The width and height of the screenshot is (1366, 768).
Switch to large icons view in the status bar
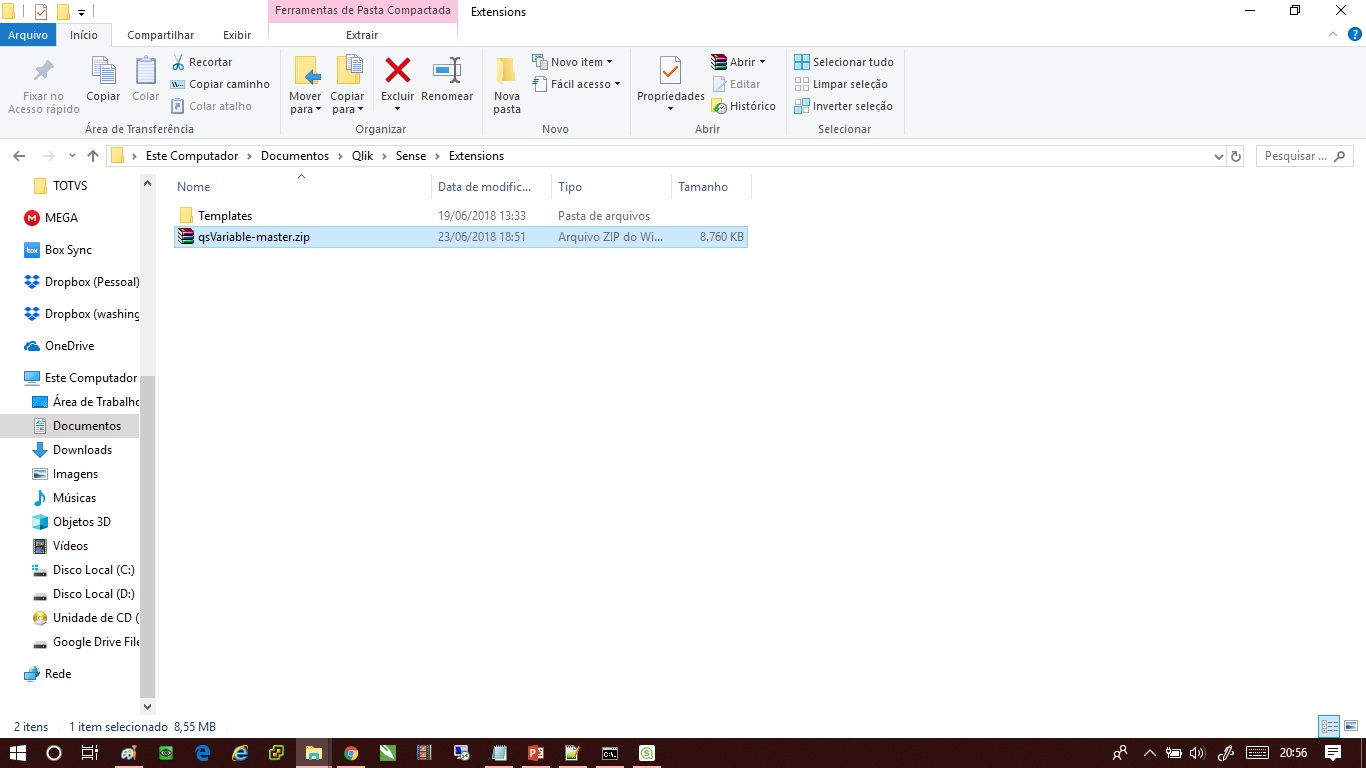(x=1350, y=727)
